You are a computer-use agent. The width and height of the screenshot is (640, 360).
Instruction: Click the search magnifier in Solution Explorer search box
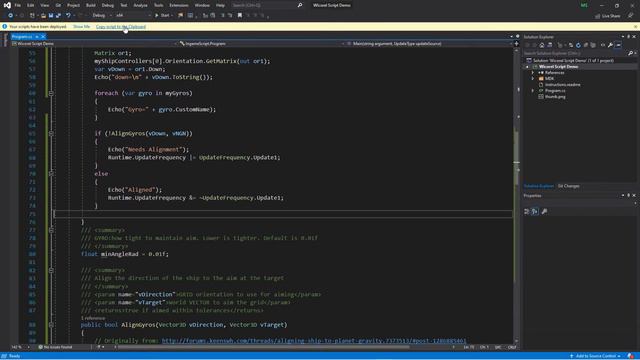pos(630,53)
